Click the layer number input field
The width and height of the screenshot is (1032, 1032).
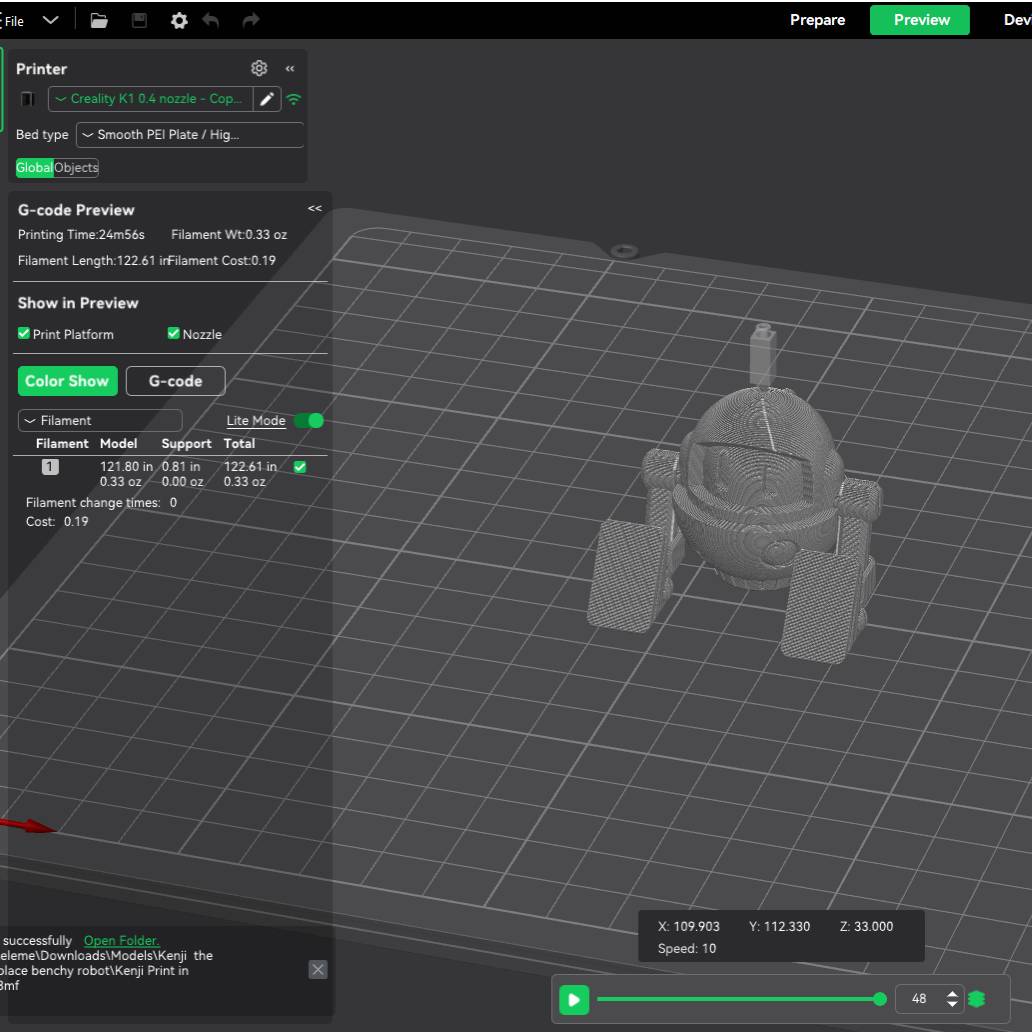[919, 999]
